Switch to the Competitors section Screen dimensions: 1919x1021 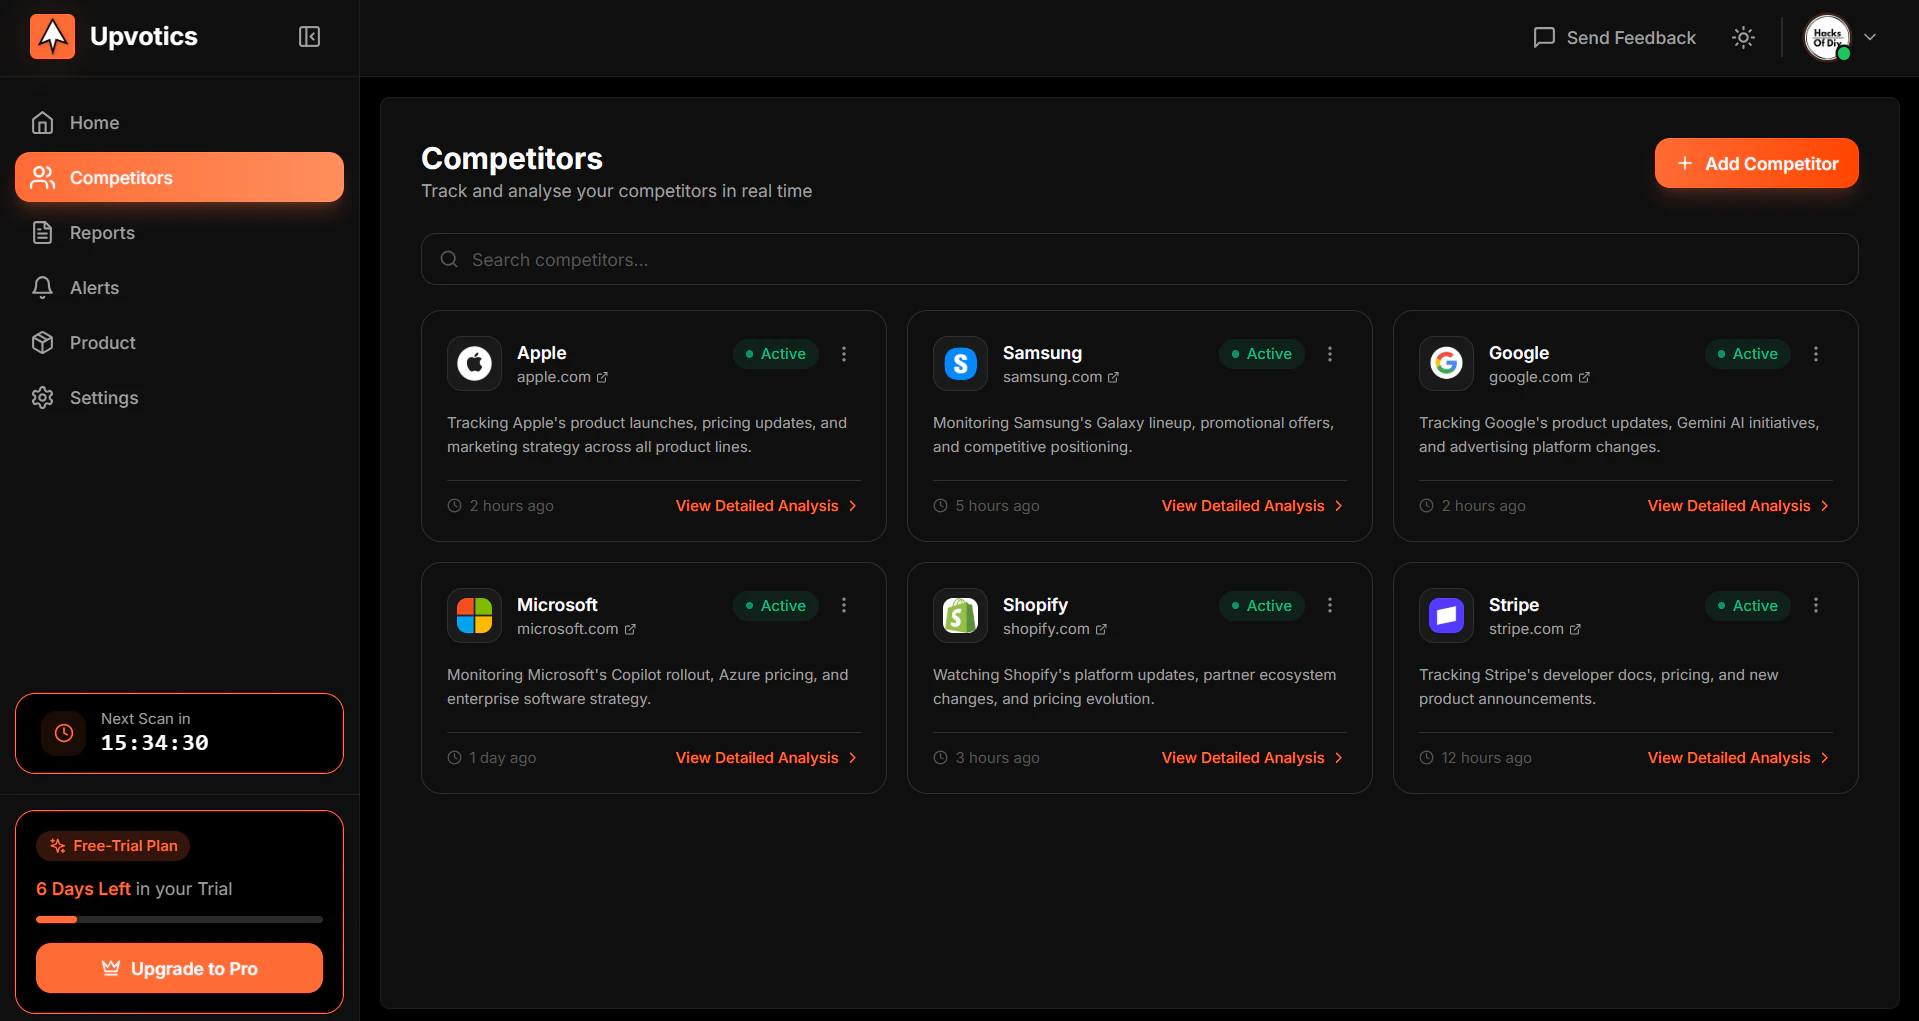[120, 177]
